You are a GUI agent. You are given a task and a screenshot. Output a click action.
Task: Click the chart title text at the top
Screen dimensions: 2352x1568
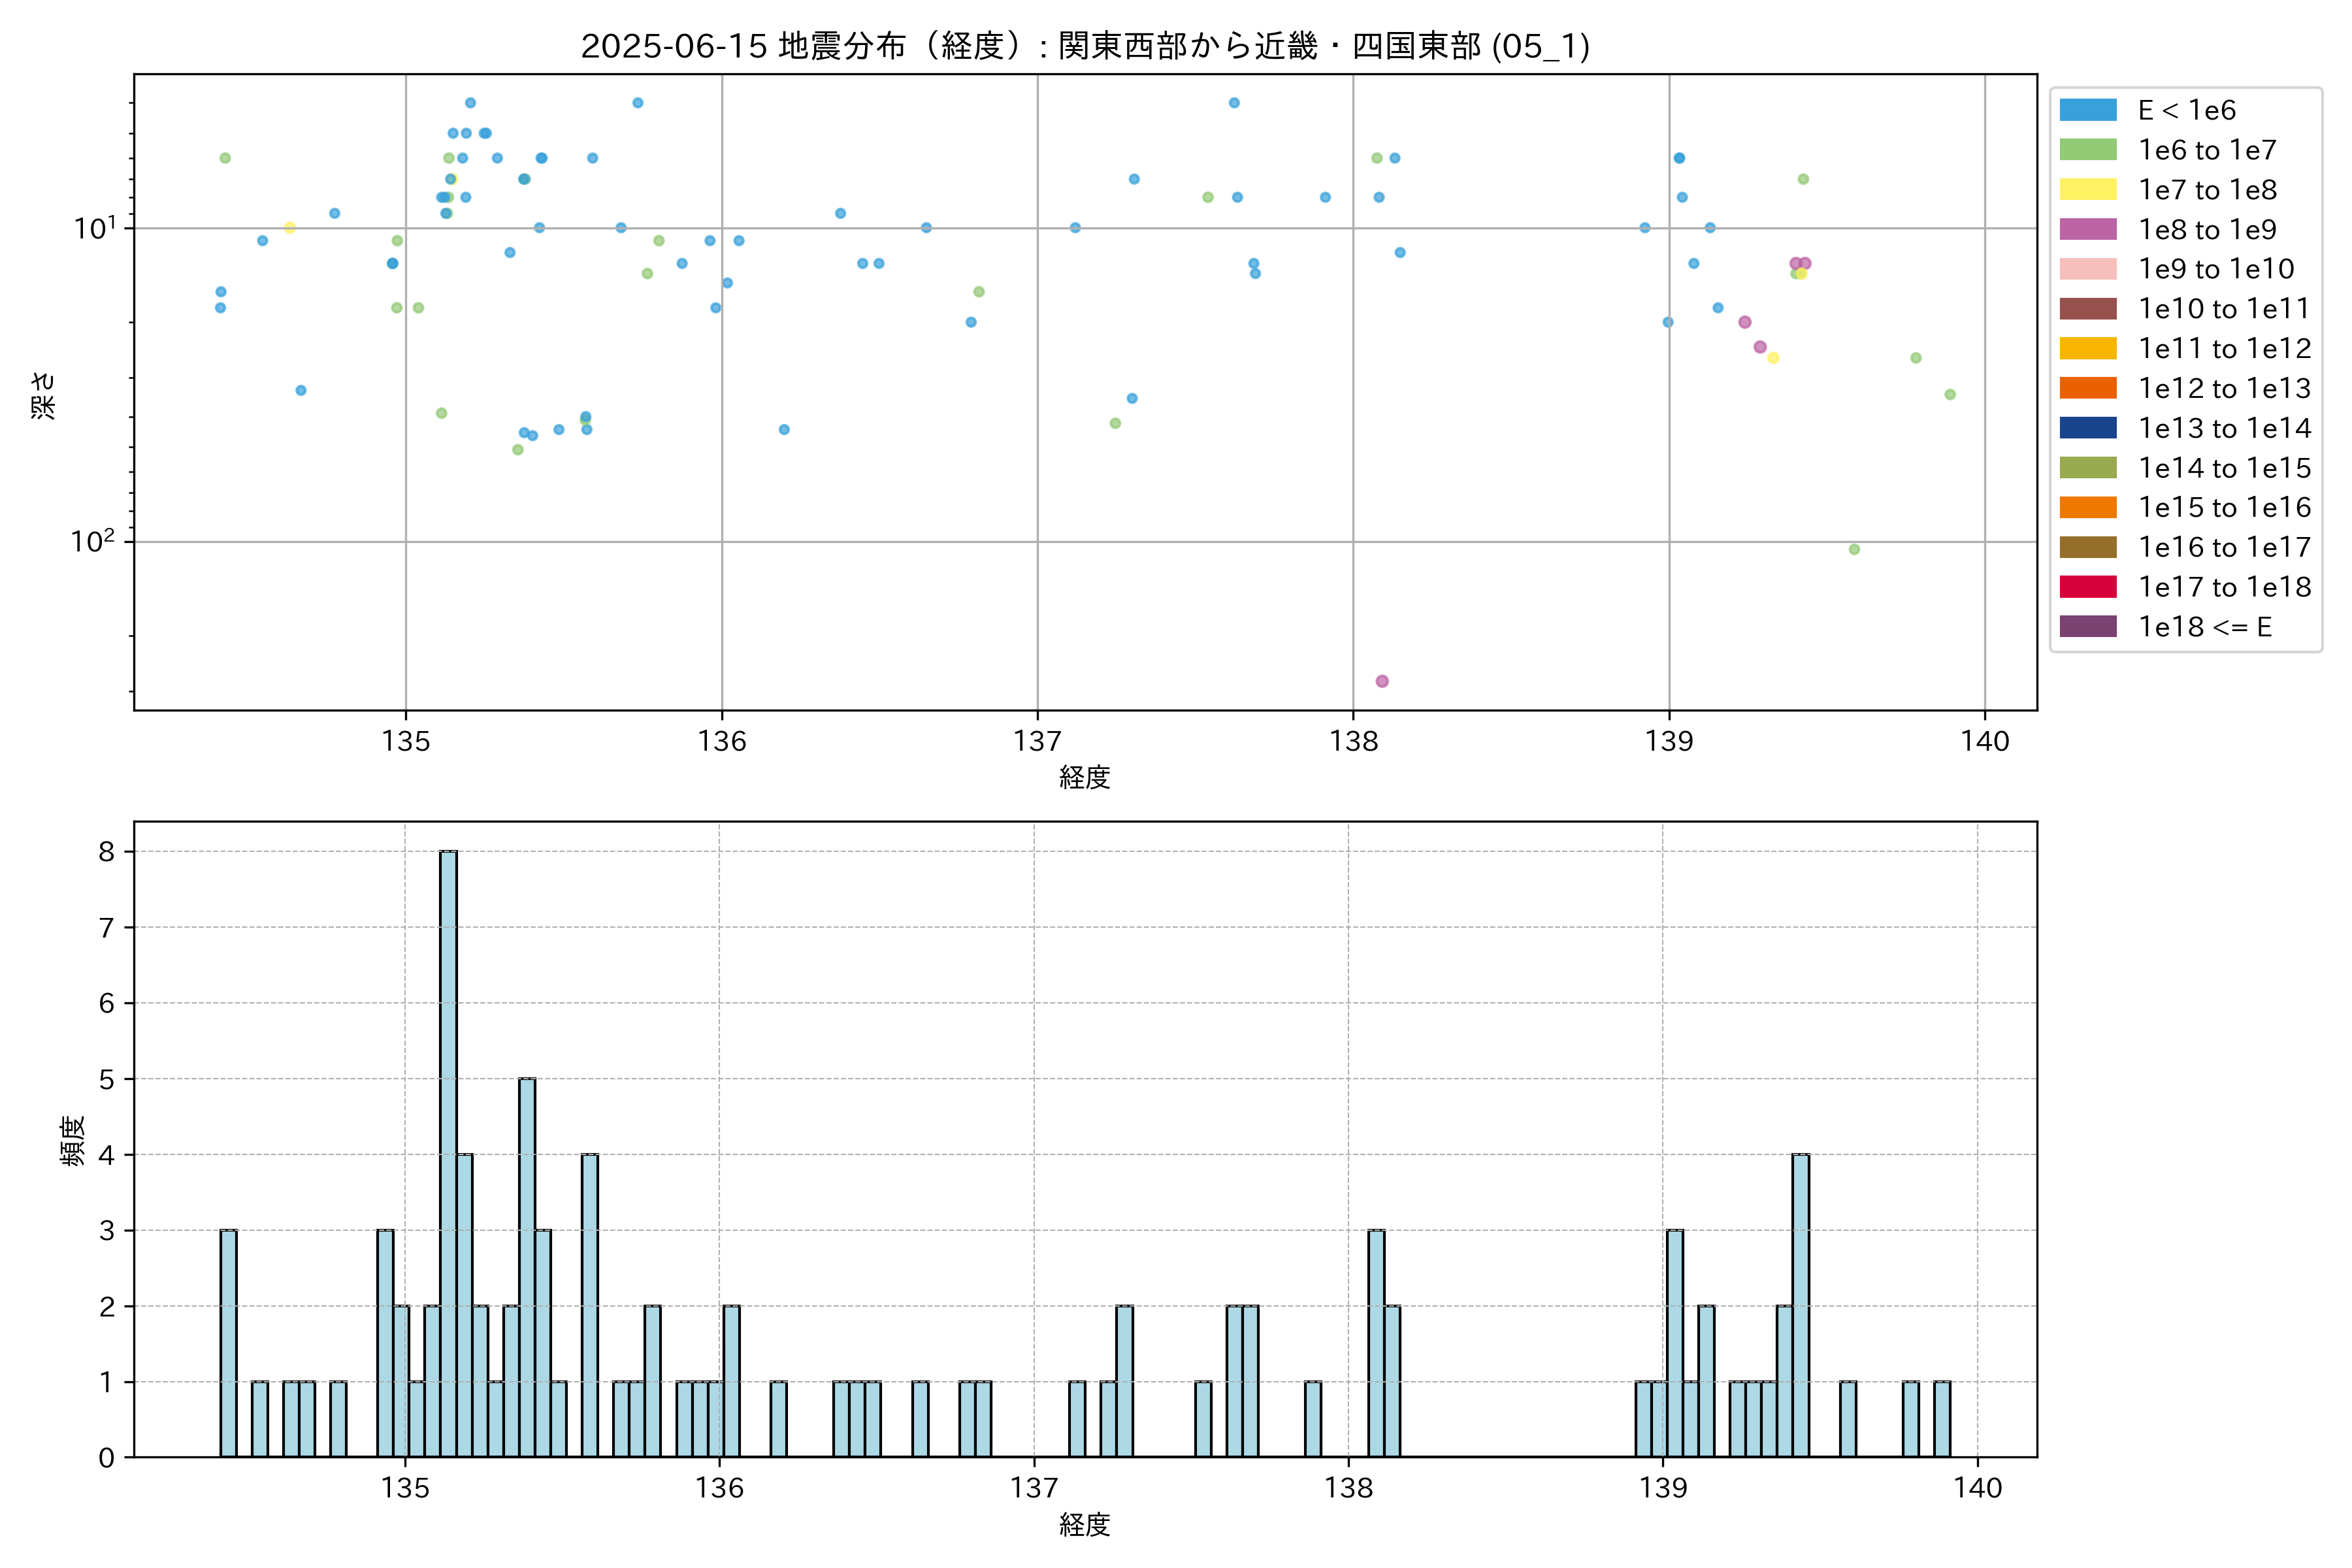coord(1085,46)
